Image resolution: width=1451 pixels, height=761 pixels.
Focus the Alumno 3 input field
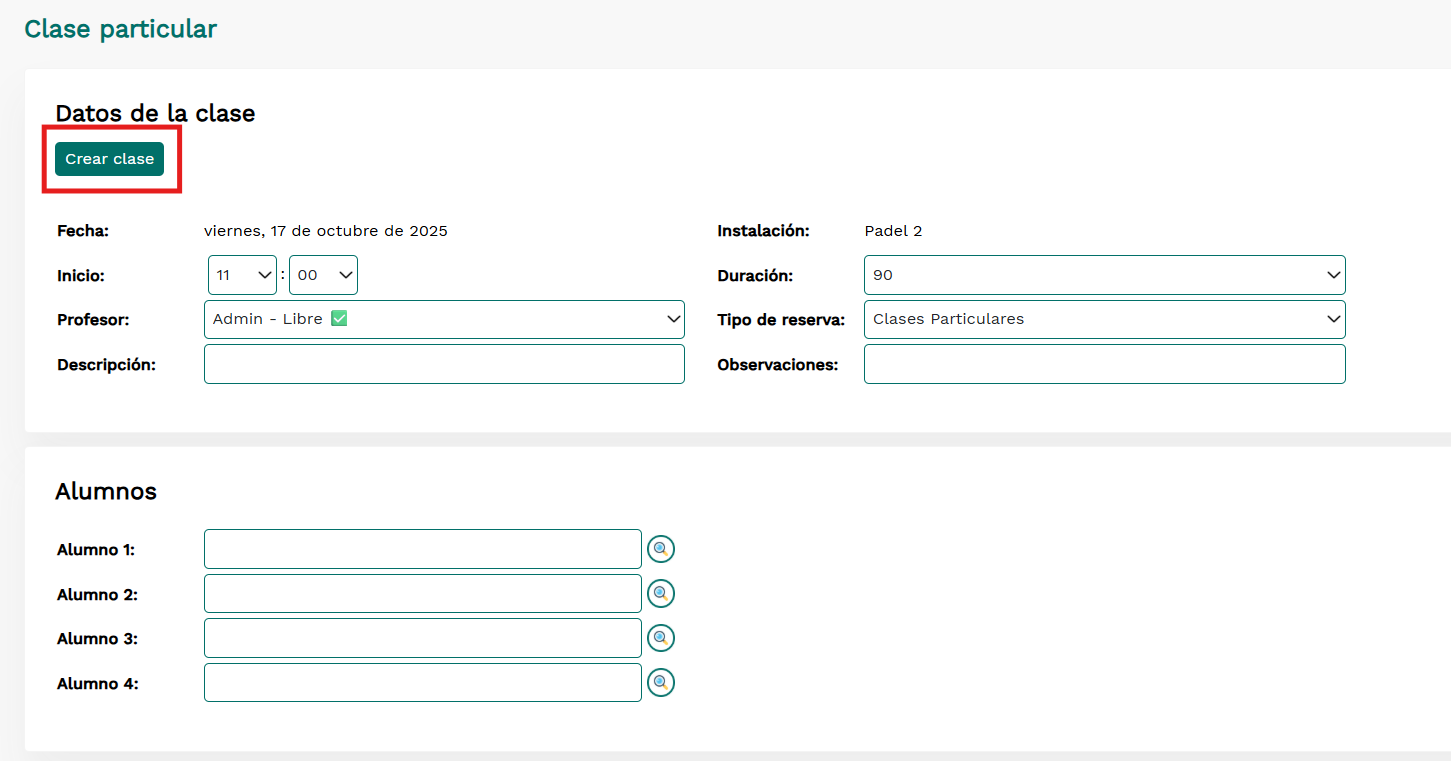422,638
